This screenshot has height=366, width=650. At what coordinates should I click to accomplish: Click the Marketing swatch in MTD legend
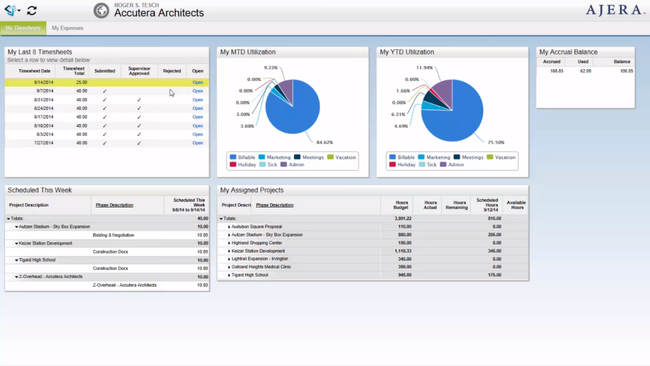click(x=262, y=157)
